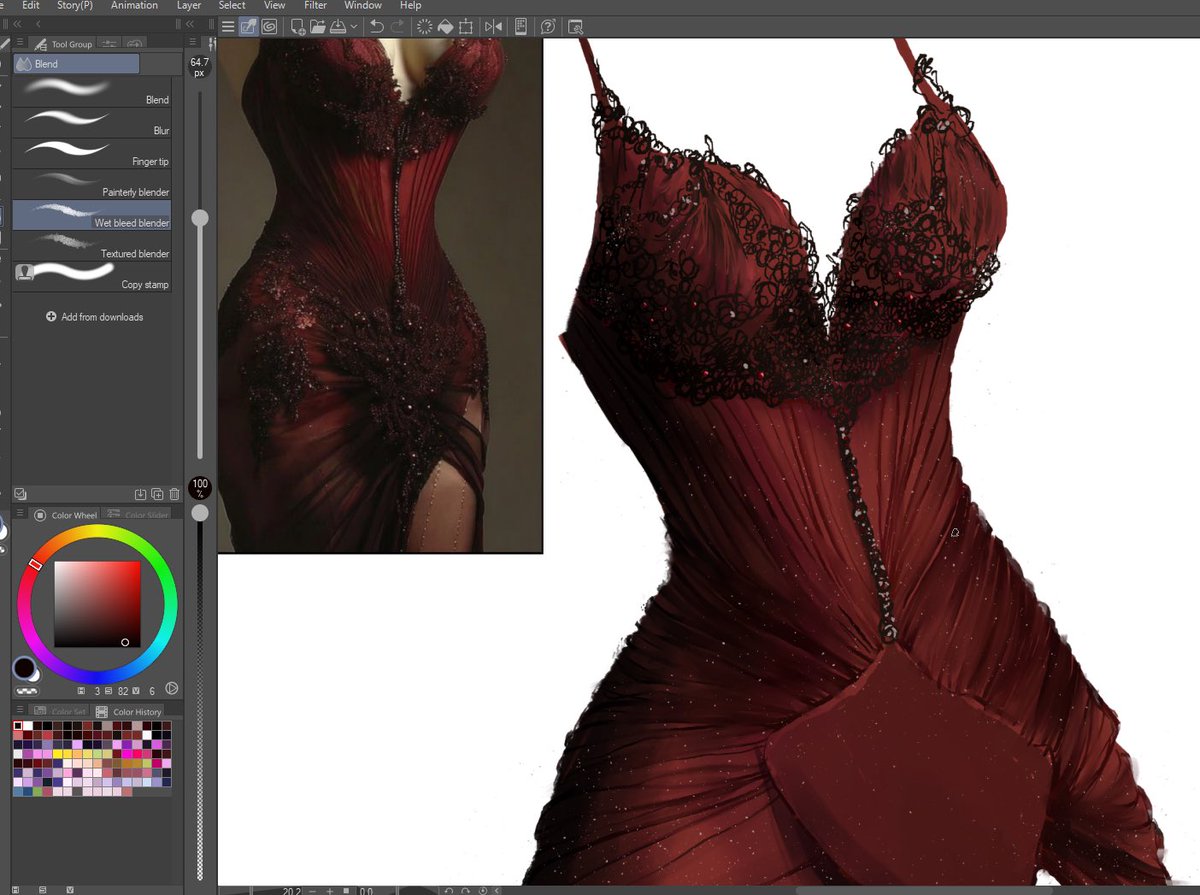
Task: Open the sub tool panel hamburger menu
Action: (x=19, y=43)
